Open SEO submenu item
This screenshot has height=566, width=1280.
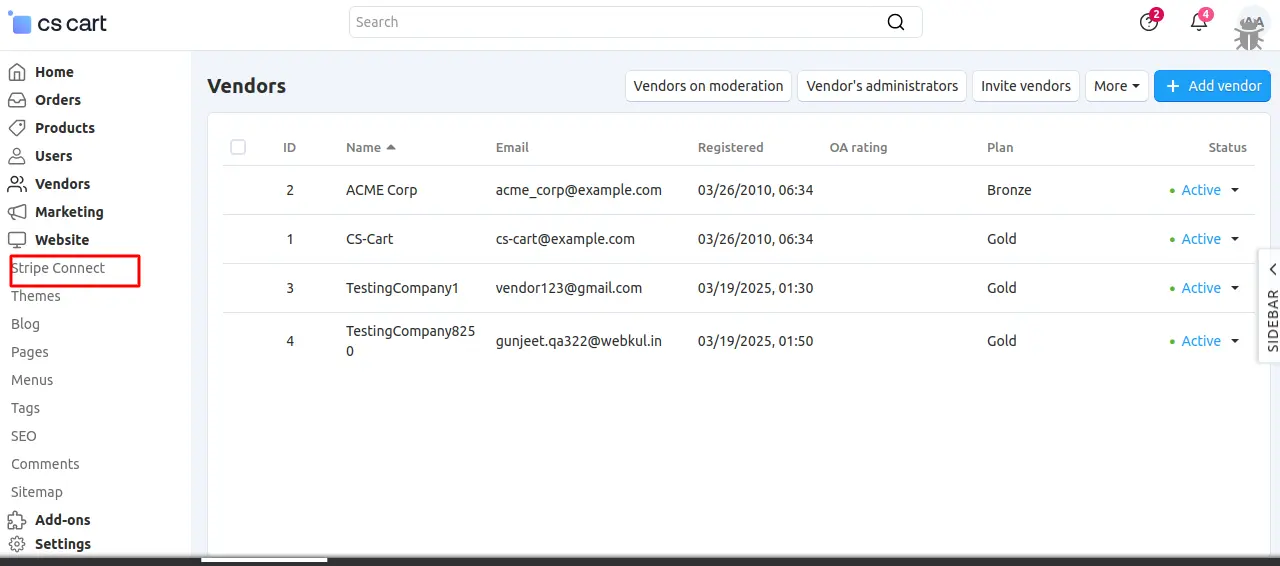[x=24, y=436]
